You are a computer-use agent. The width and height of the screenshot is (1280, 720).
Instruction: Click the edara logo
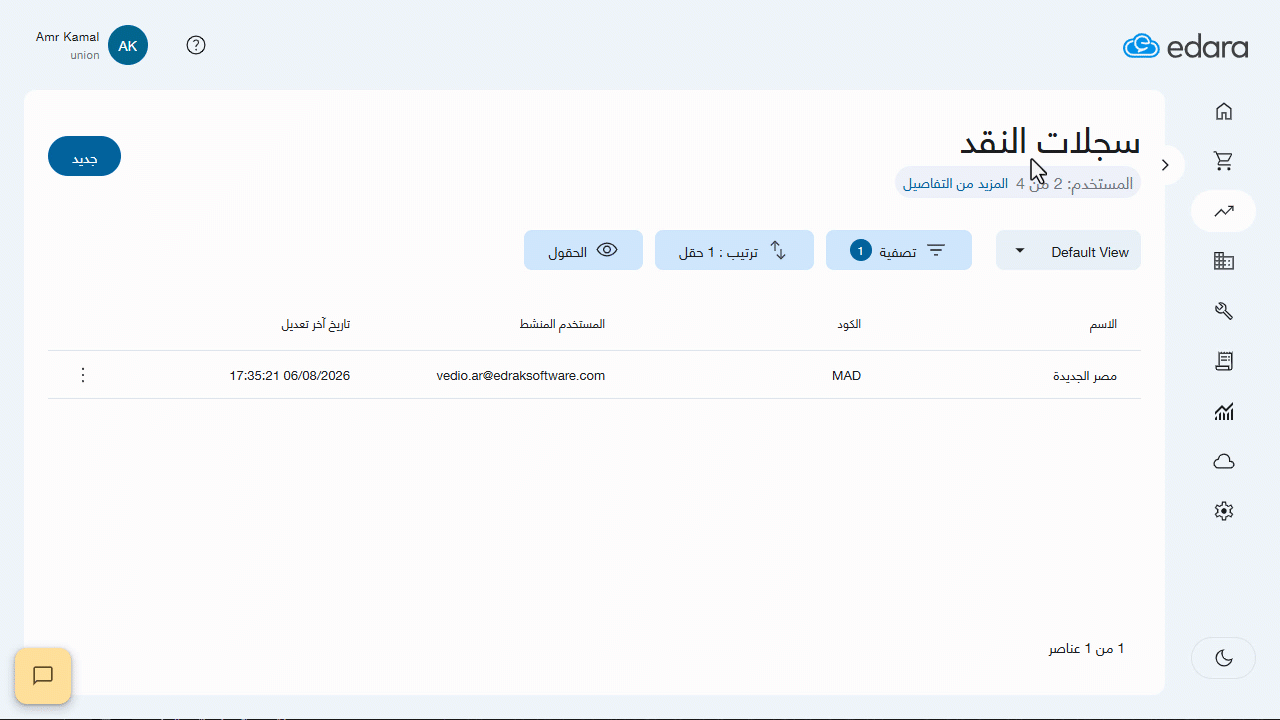[1185, 46]
